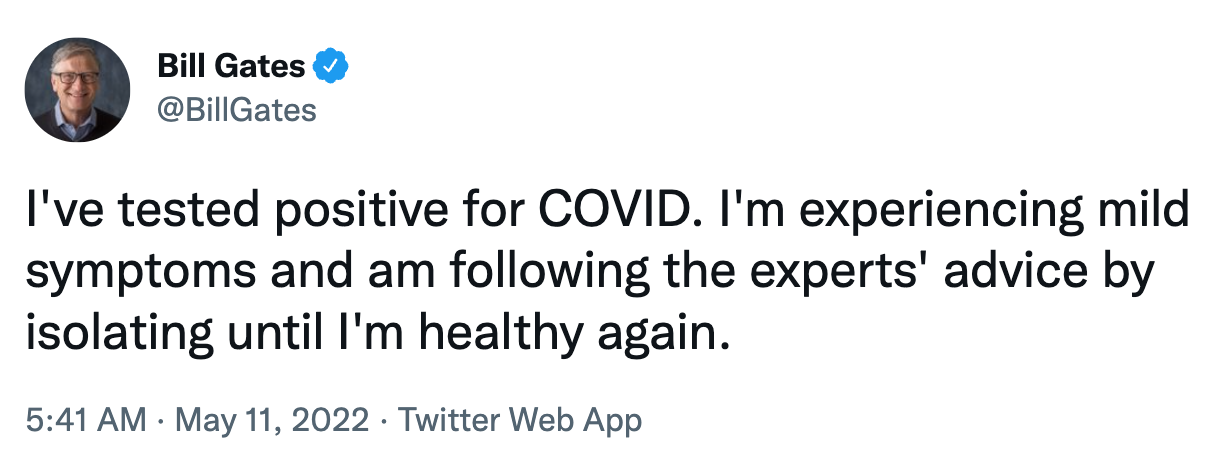
Task: Open the Bill Gates display name link
Action: click(231, 68)
